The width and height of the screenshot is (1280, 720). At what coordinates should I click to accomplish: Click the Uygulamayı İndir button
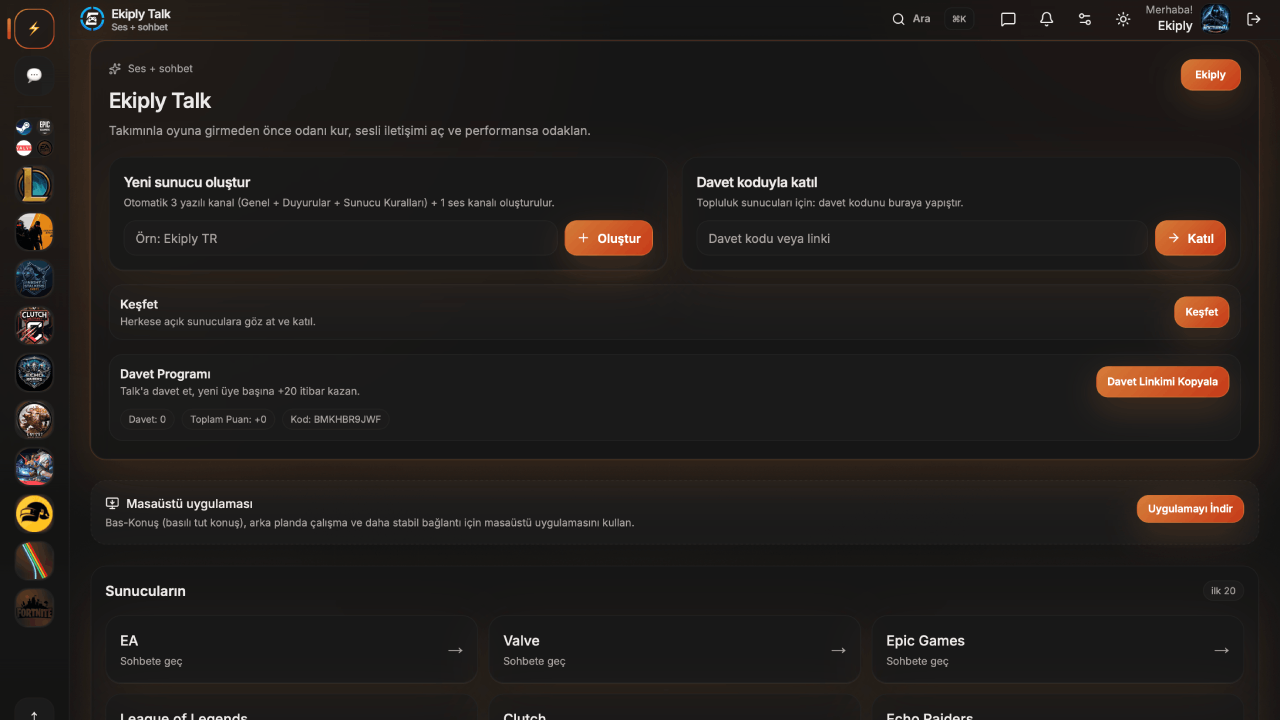coord(1190,508)
